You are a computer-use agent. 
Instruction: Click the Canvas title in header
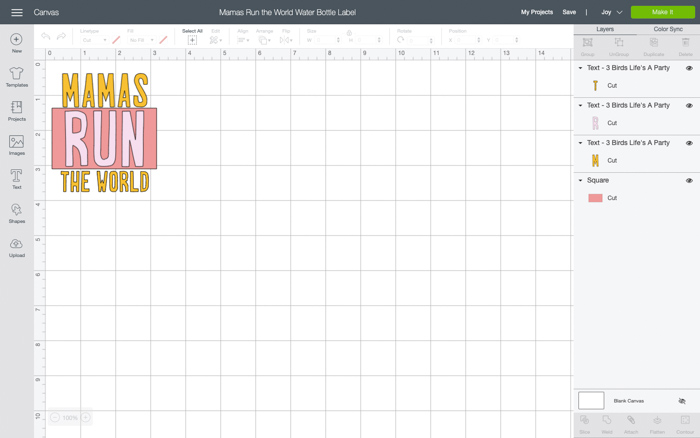(x=46, y=13)
